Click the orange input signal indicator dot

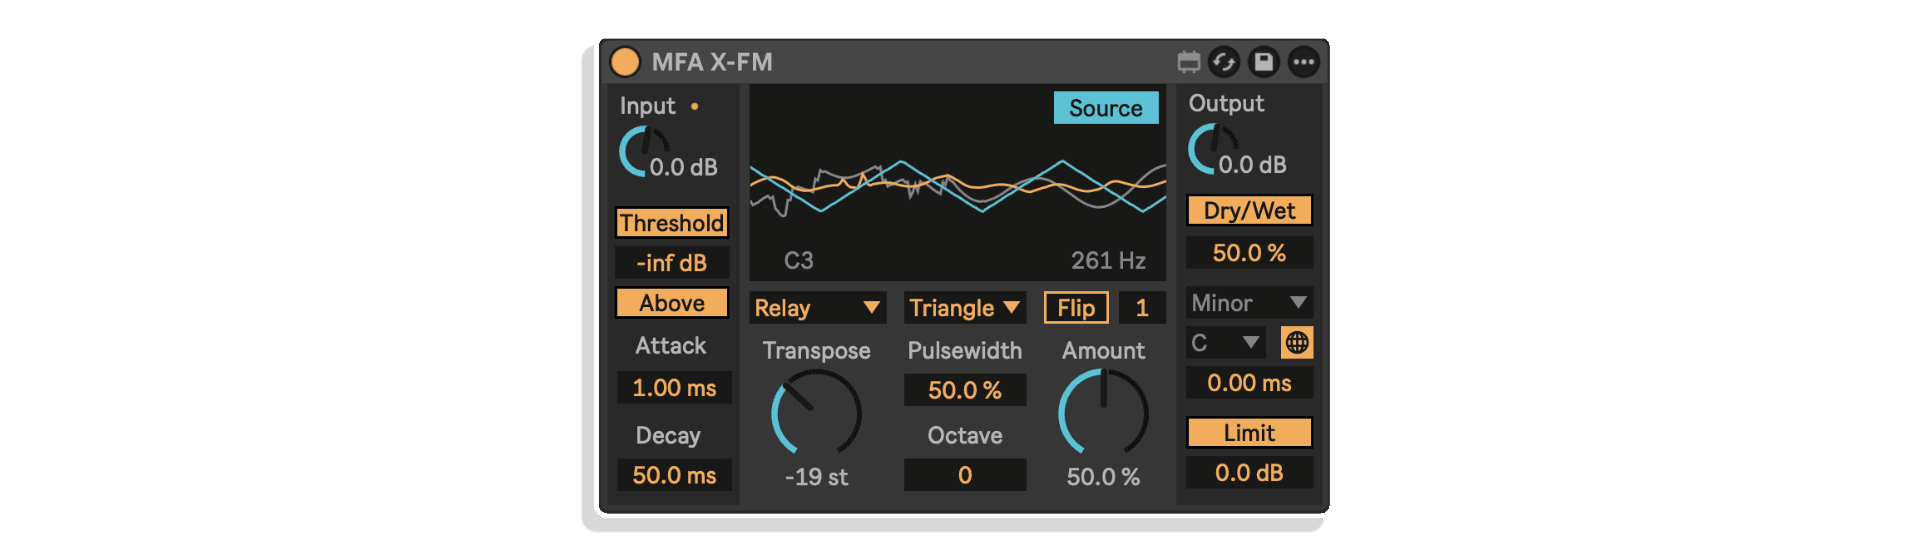pyautogui.click(x=694, y=106)
